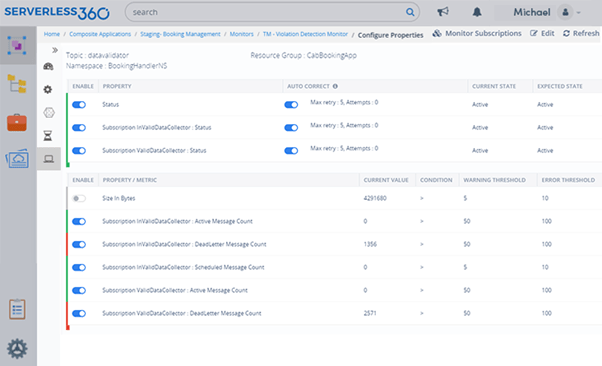The height and width of the screenshot is (366, 602).
Task: Click Size In Bytes condition '>' symbol
Action: pos(422,198)
